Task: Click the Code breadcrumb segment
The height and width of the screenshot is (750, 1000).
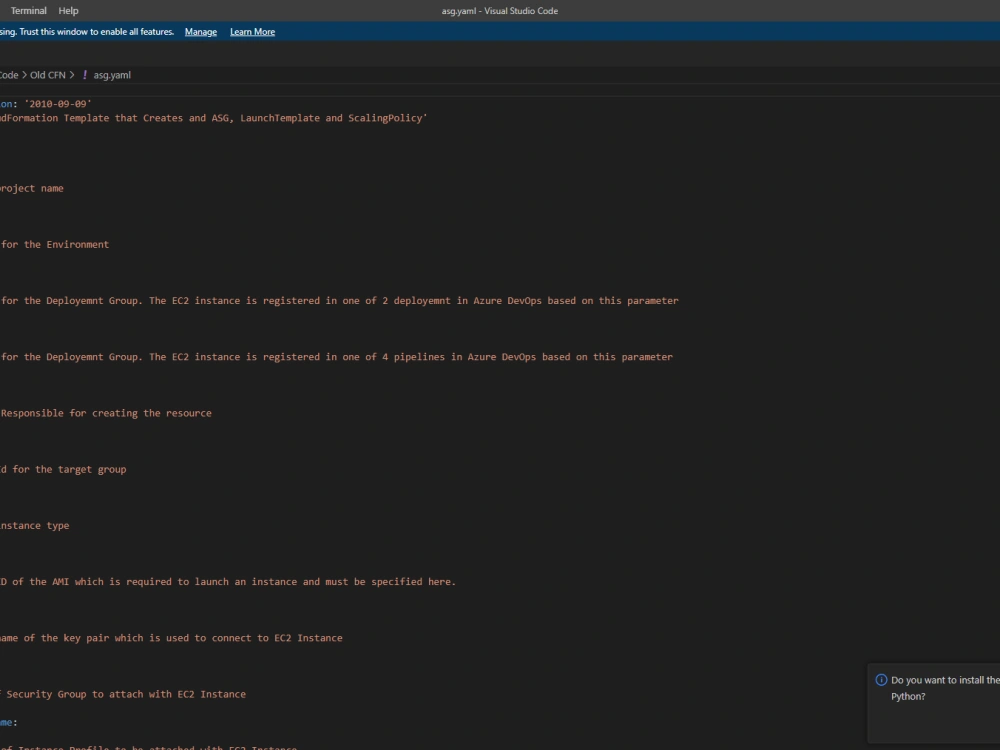Action: (10, 75)
